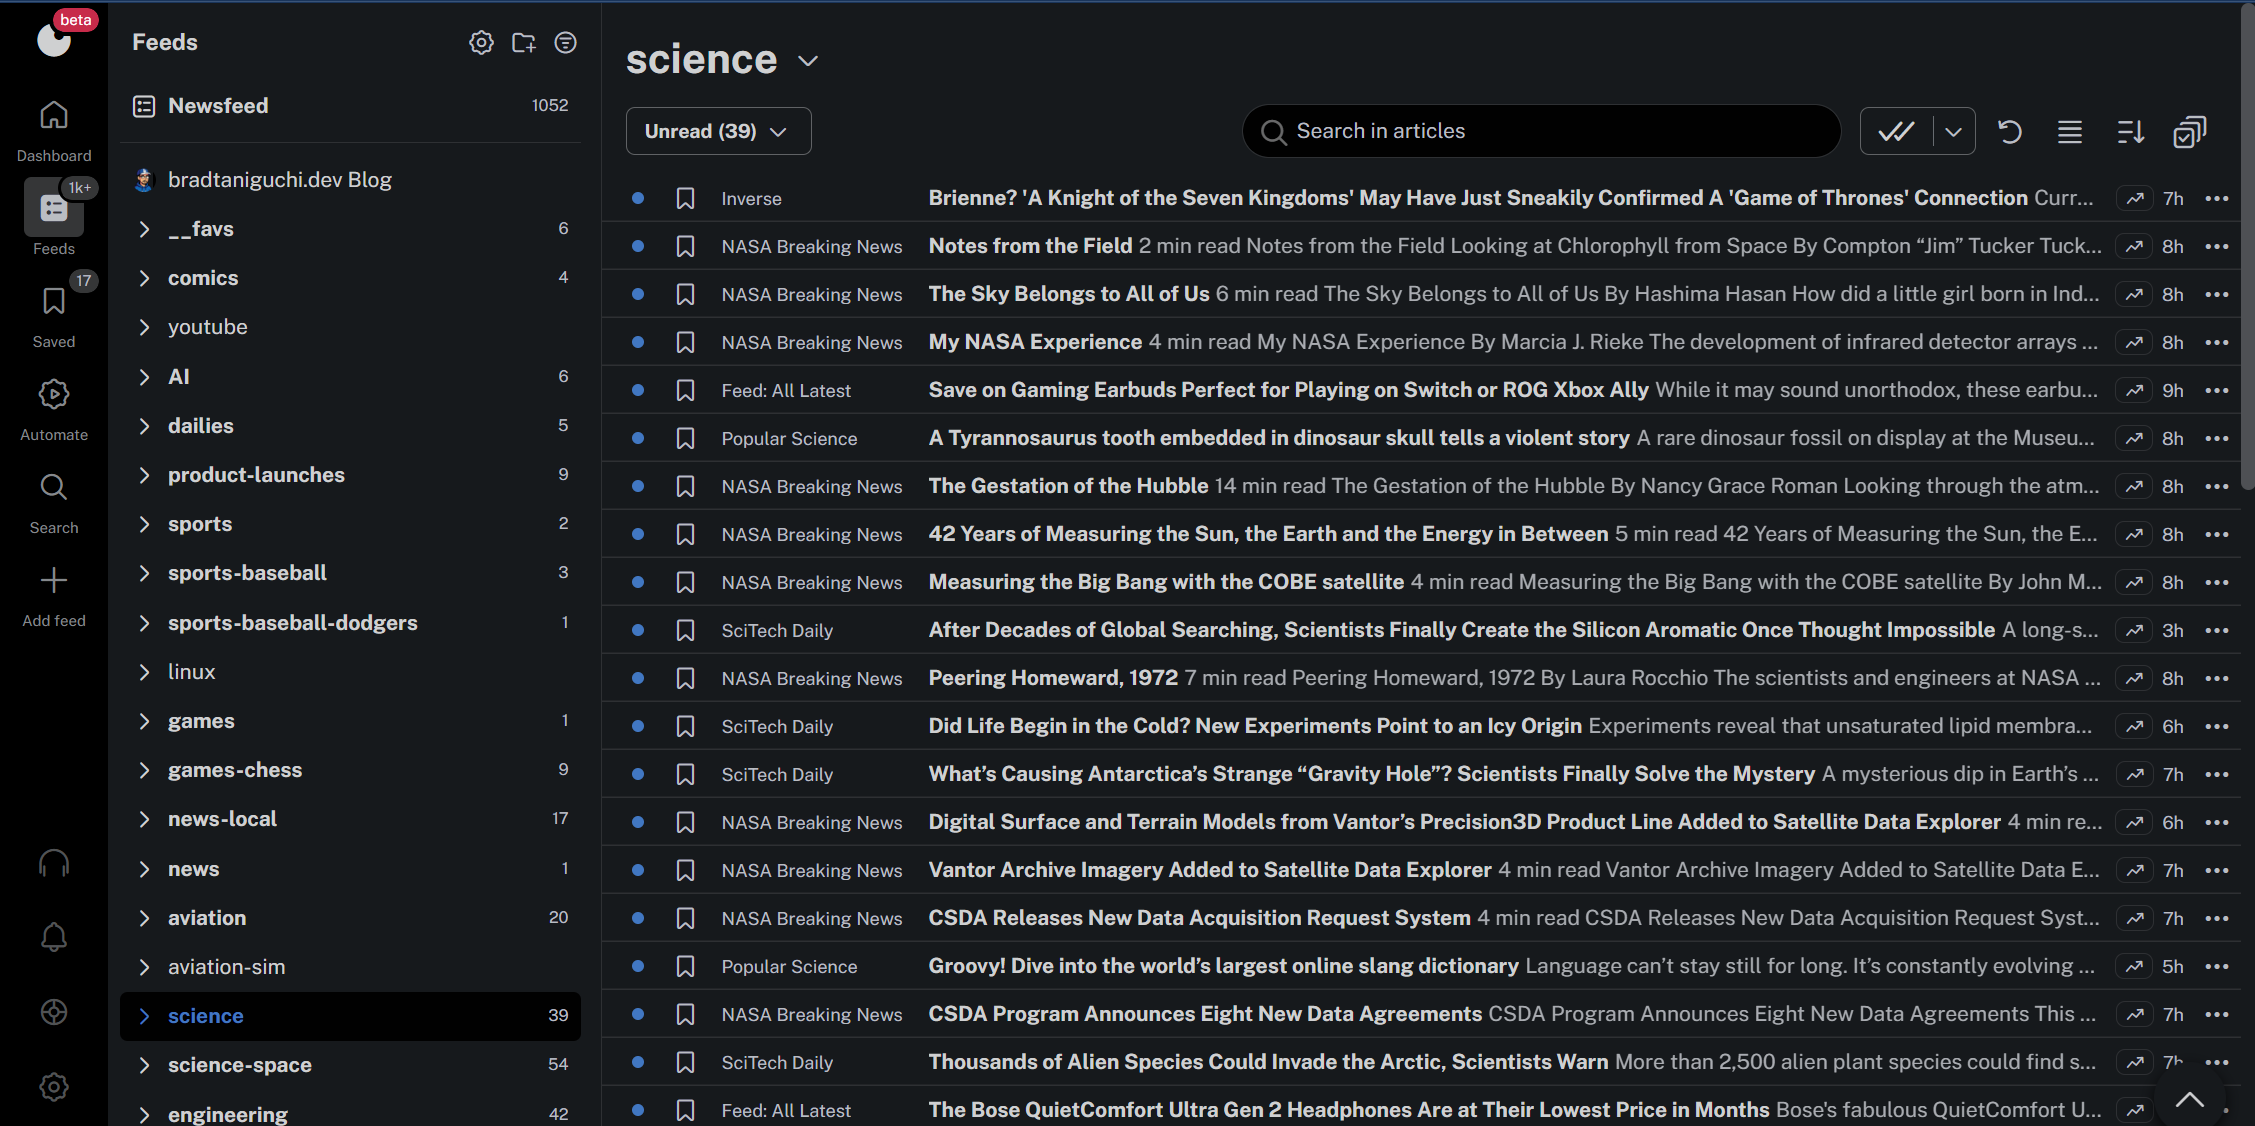This screenshot has height=1126, width=2255.
Task: Switch to the Dashboard section
Action: tap(54, 130)
